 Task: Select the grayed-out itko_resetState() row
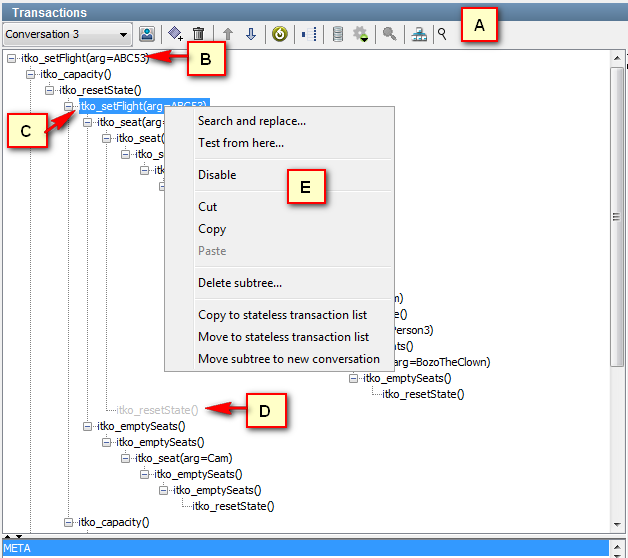pos(157,410)
